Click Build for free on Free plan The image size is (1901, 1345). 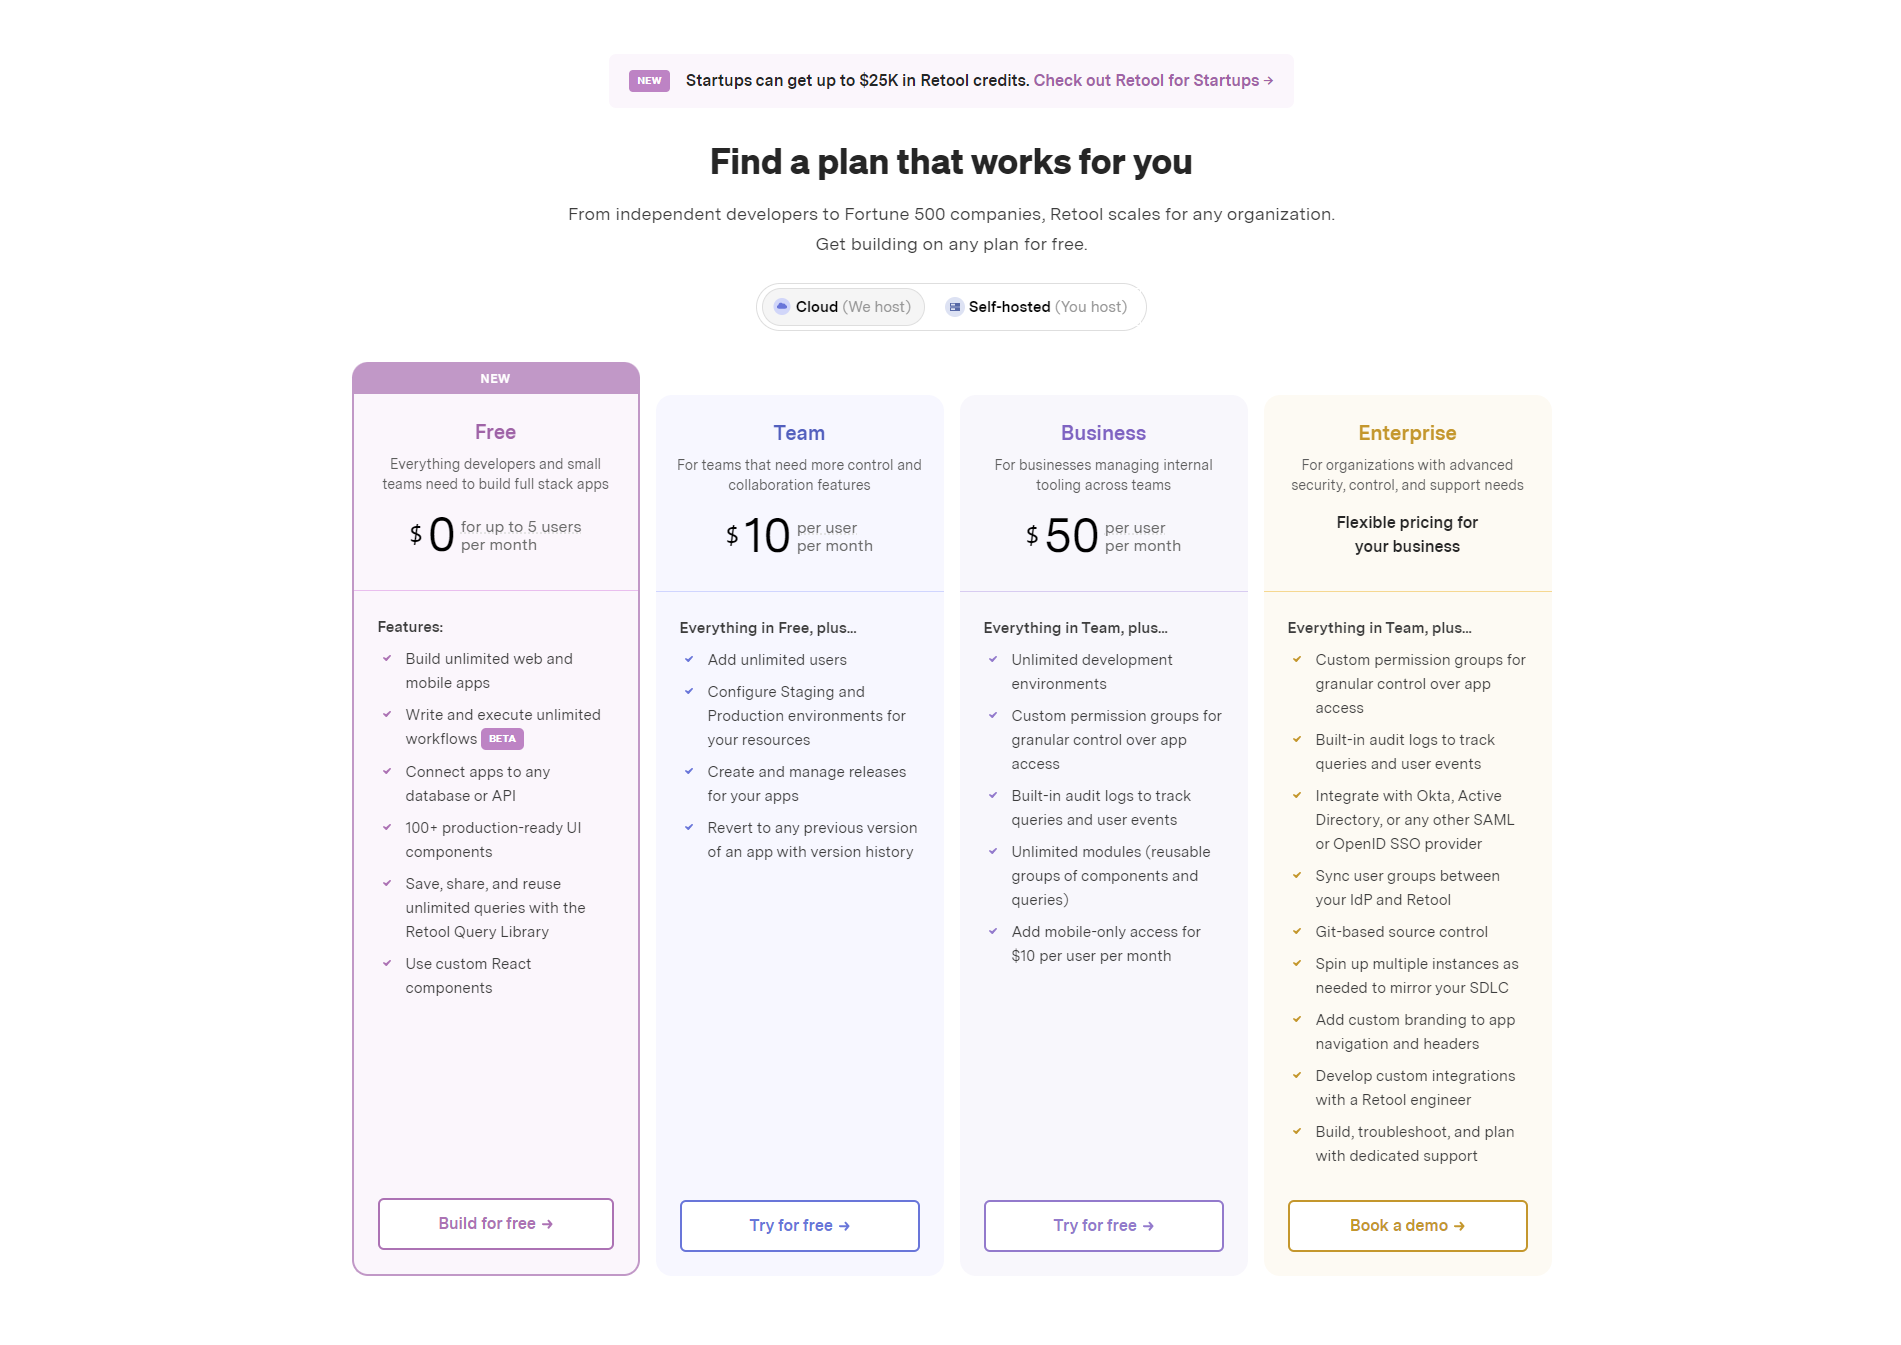(495, 1223)
